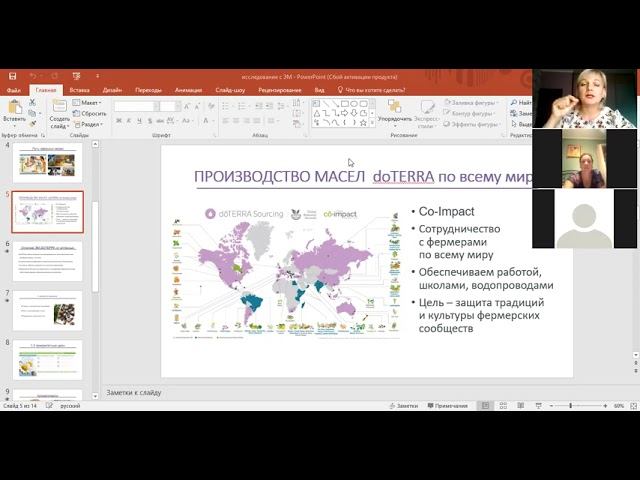Open the Customize Quick Access Toolbar dropdown
This screenshot has height=480, width=640.
click(x=98, y=76)
